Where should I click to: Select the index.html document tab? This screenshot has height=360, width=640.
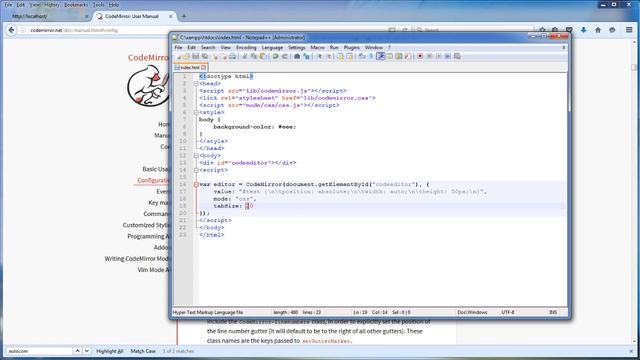coord(190,67)
